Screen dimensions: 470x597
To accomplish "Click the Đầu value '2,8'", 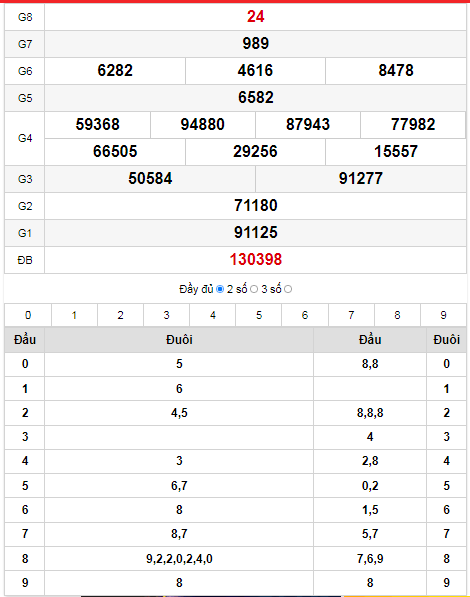I will tap(370, 461).
